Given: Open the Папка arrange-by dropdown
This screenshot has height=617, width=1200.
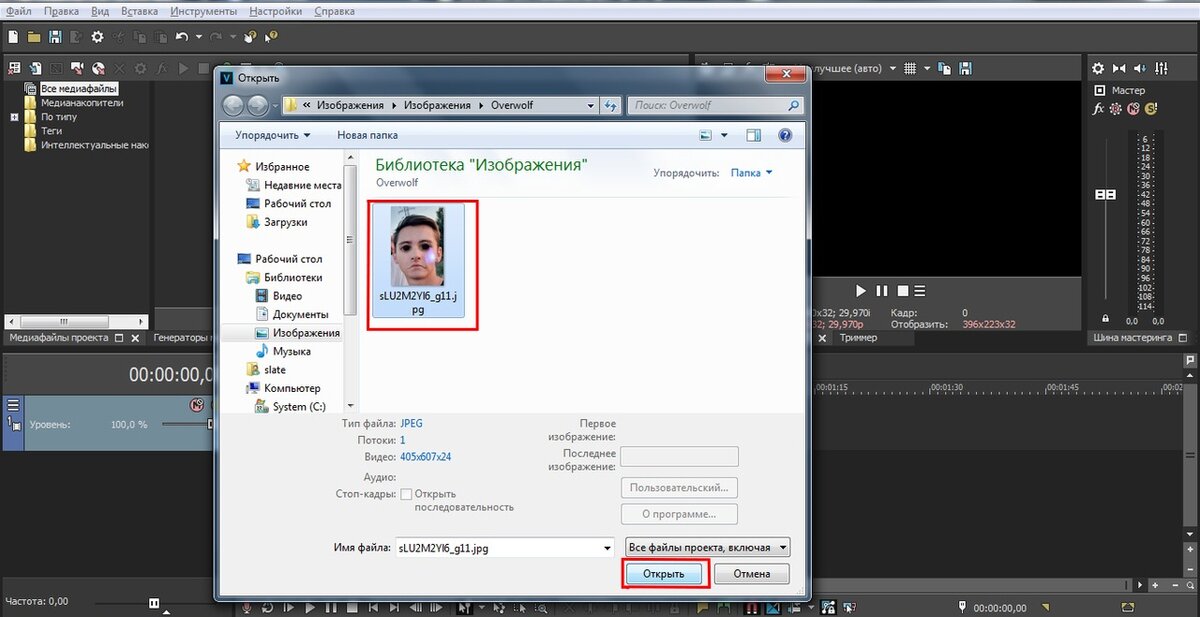Looking at the screenshot, I should pyautogui.click(x=752, y=173).
